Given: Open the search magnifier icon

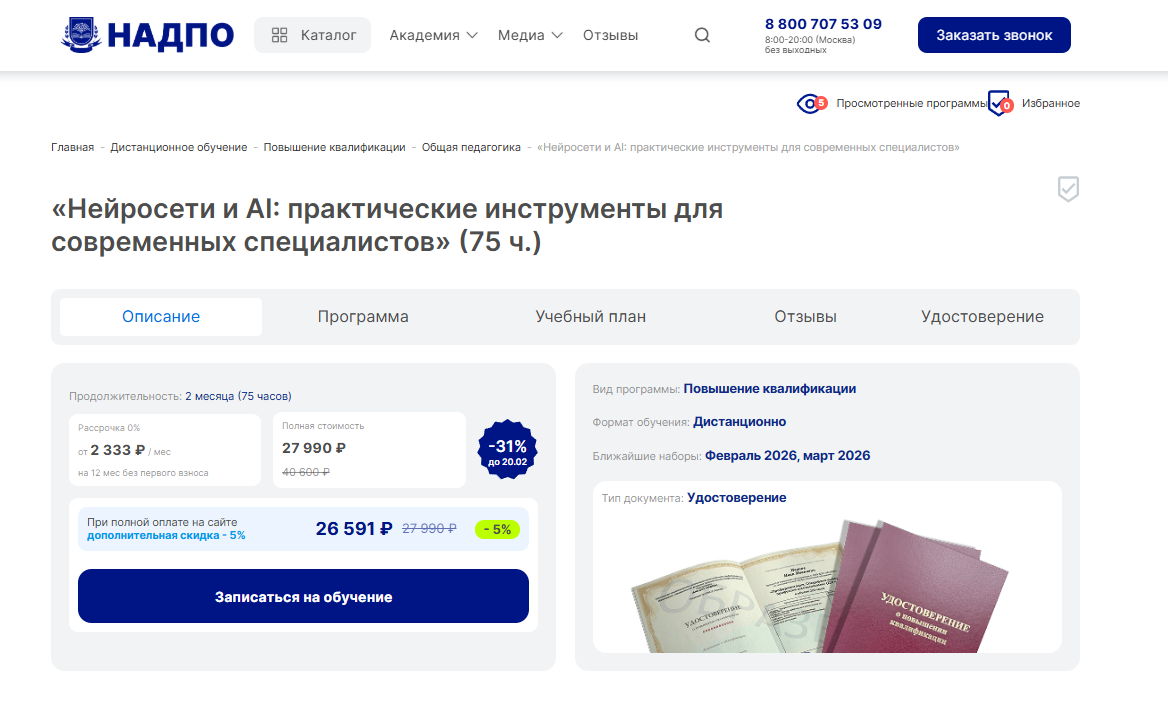Looking at the screenshot, I should click(702, 35).
